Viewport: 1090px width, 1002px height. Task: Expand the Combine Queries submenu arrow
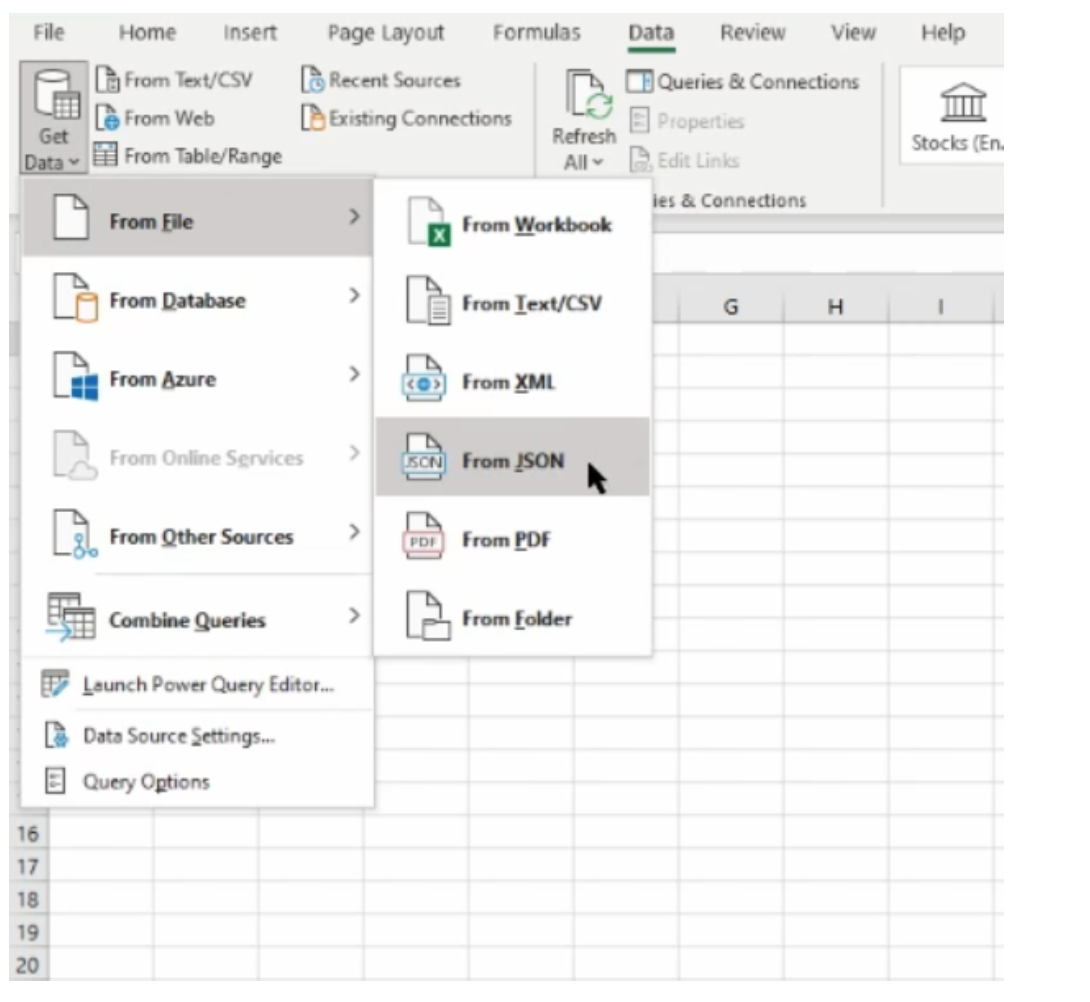click(x=355, y=615)
